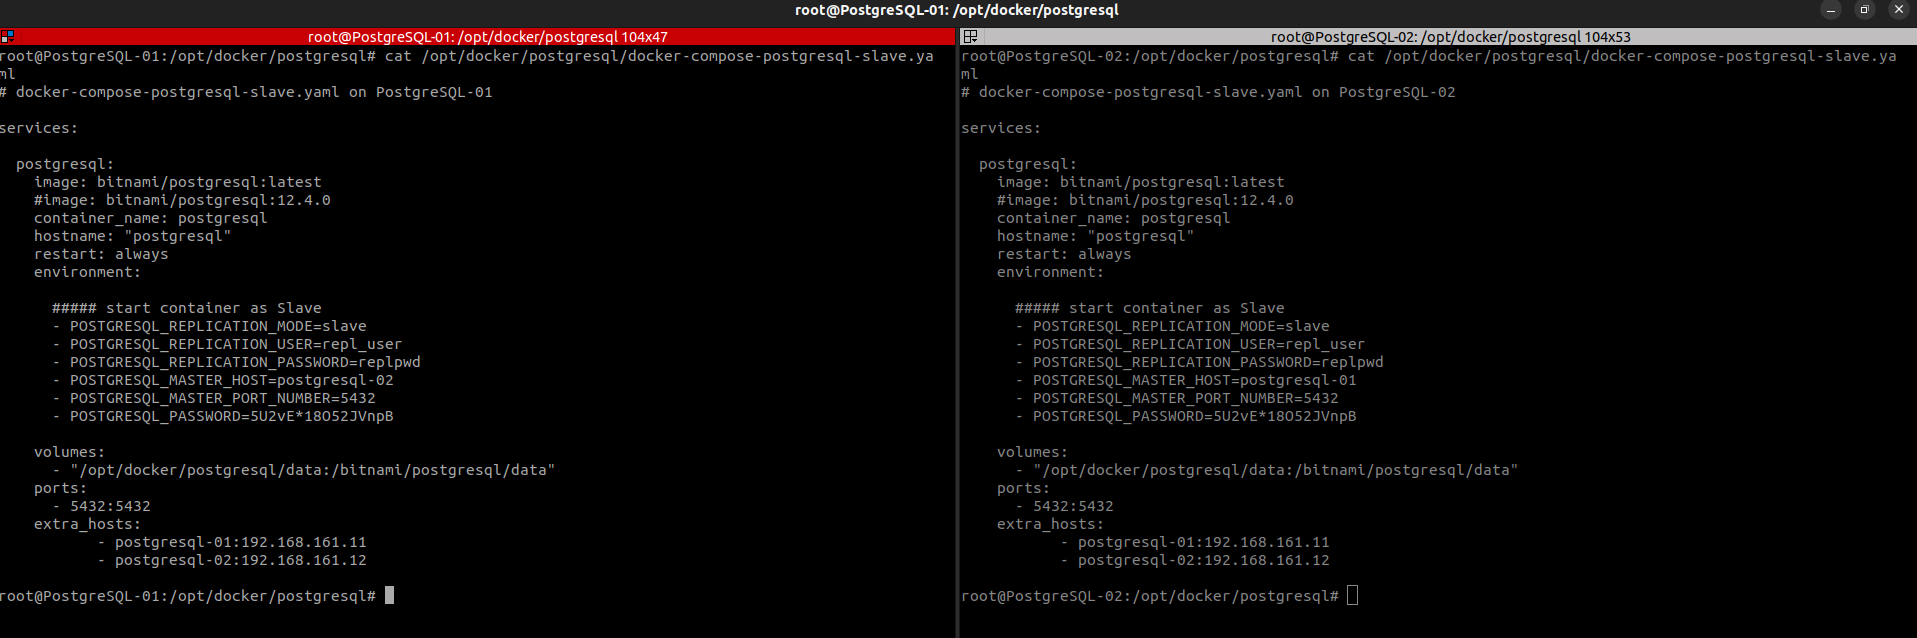Screen dimensions: 1917x638
Task: Select the red PostgreSQL-01 pane title bar
Action: click(478, 37)
